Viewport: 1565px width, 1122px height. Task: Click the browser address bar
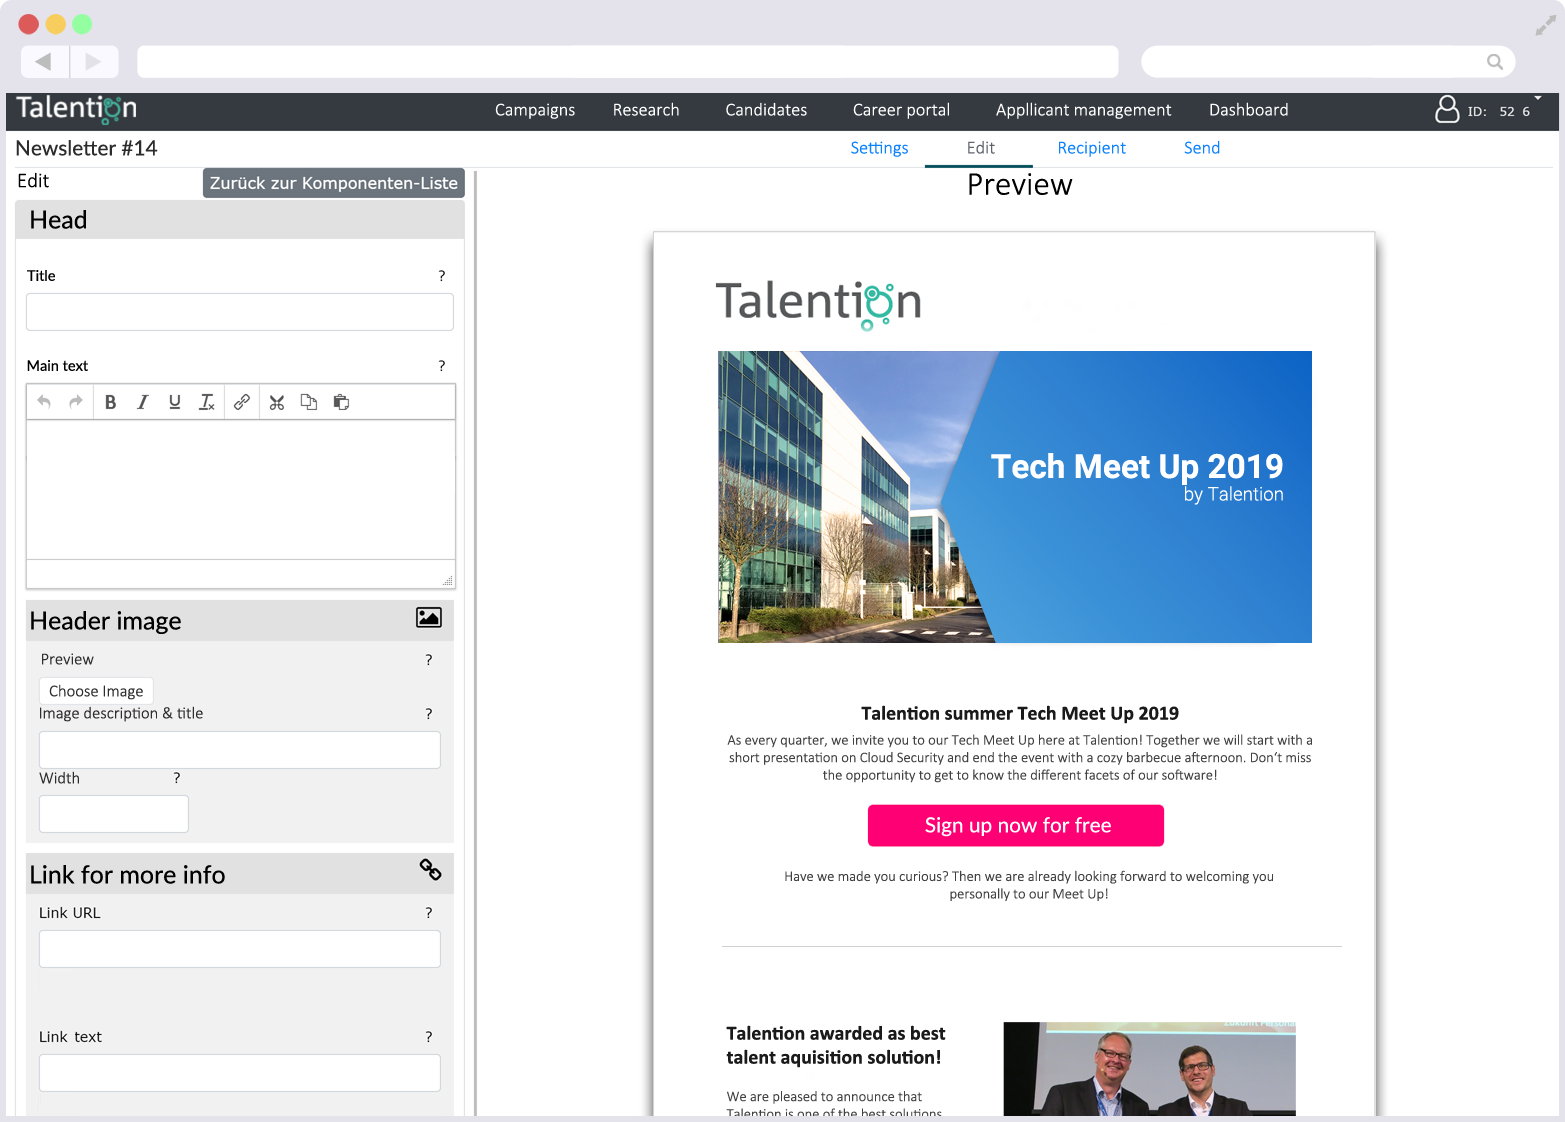coord(628,62)
